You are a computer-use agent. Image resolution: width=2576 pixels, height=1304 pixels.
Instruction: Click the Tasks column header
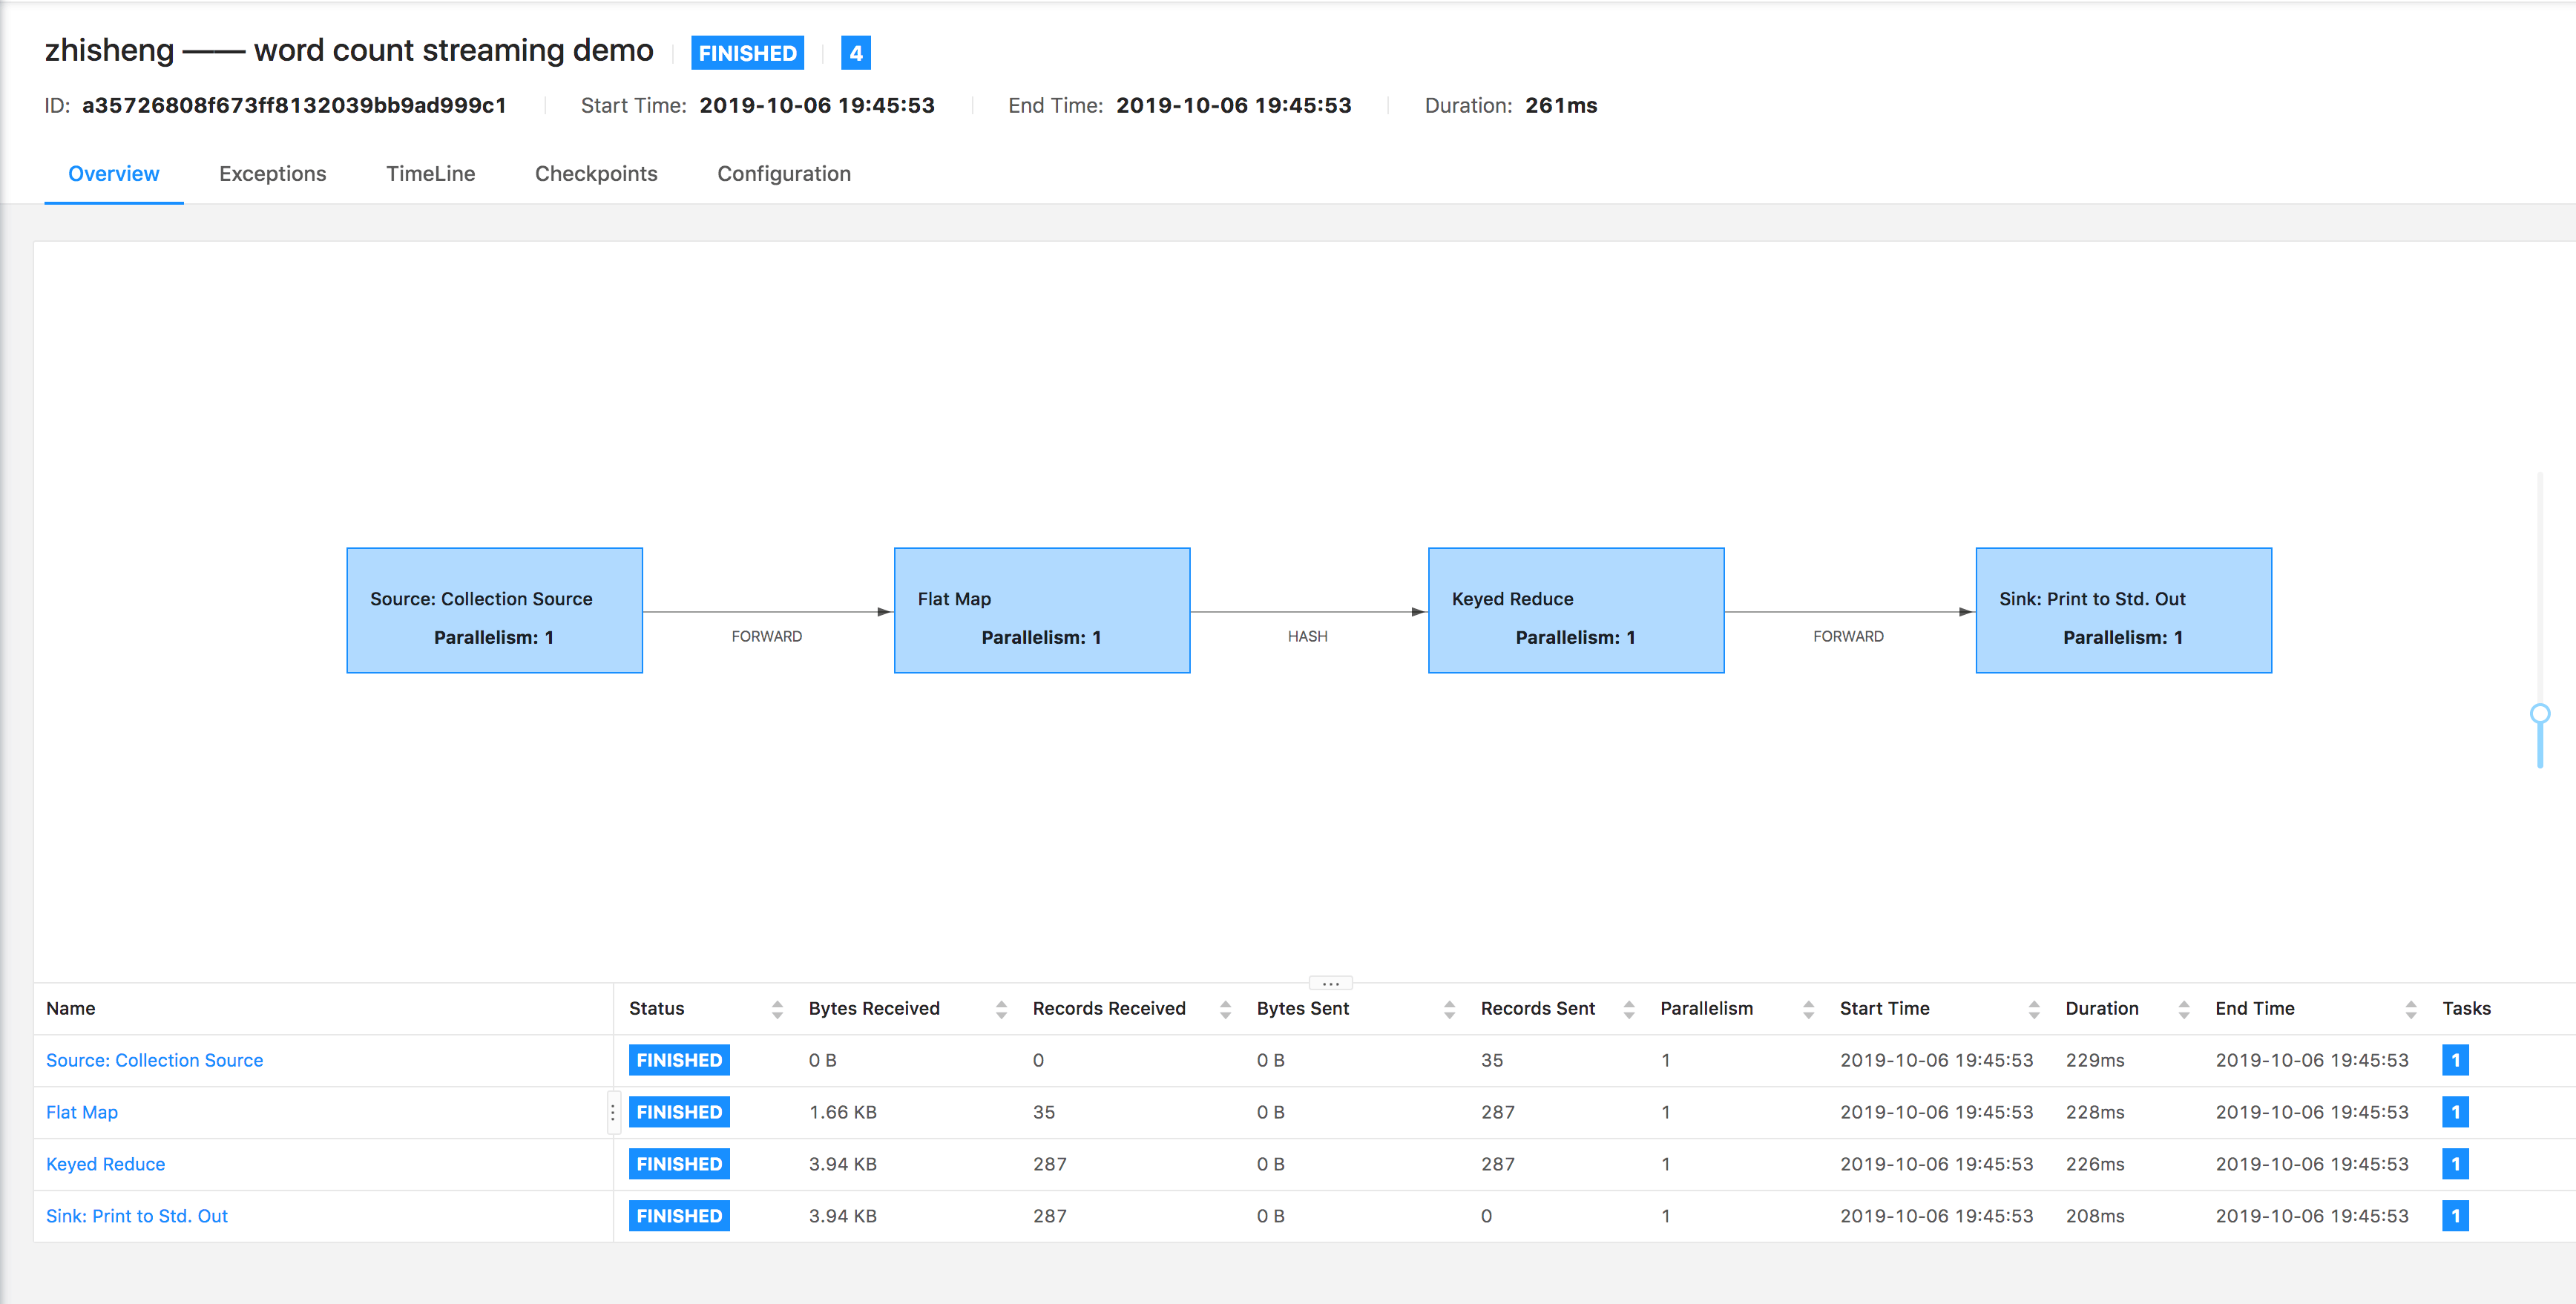[x=2466, y=1009]
